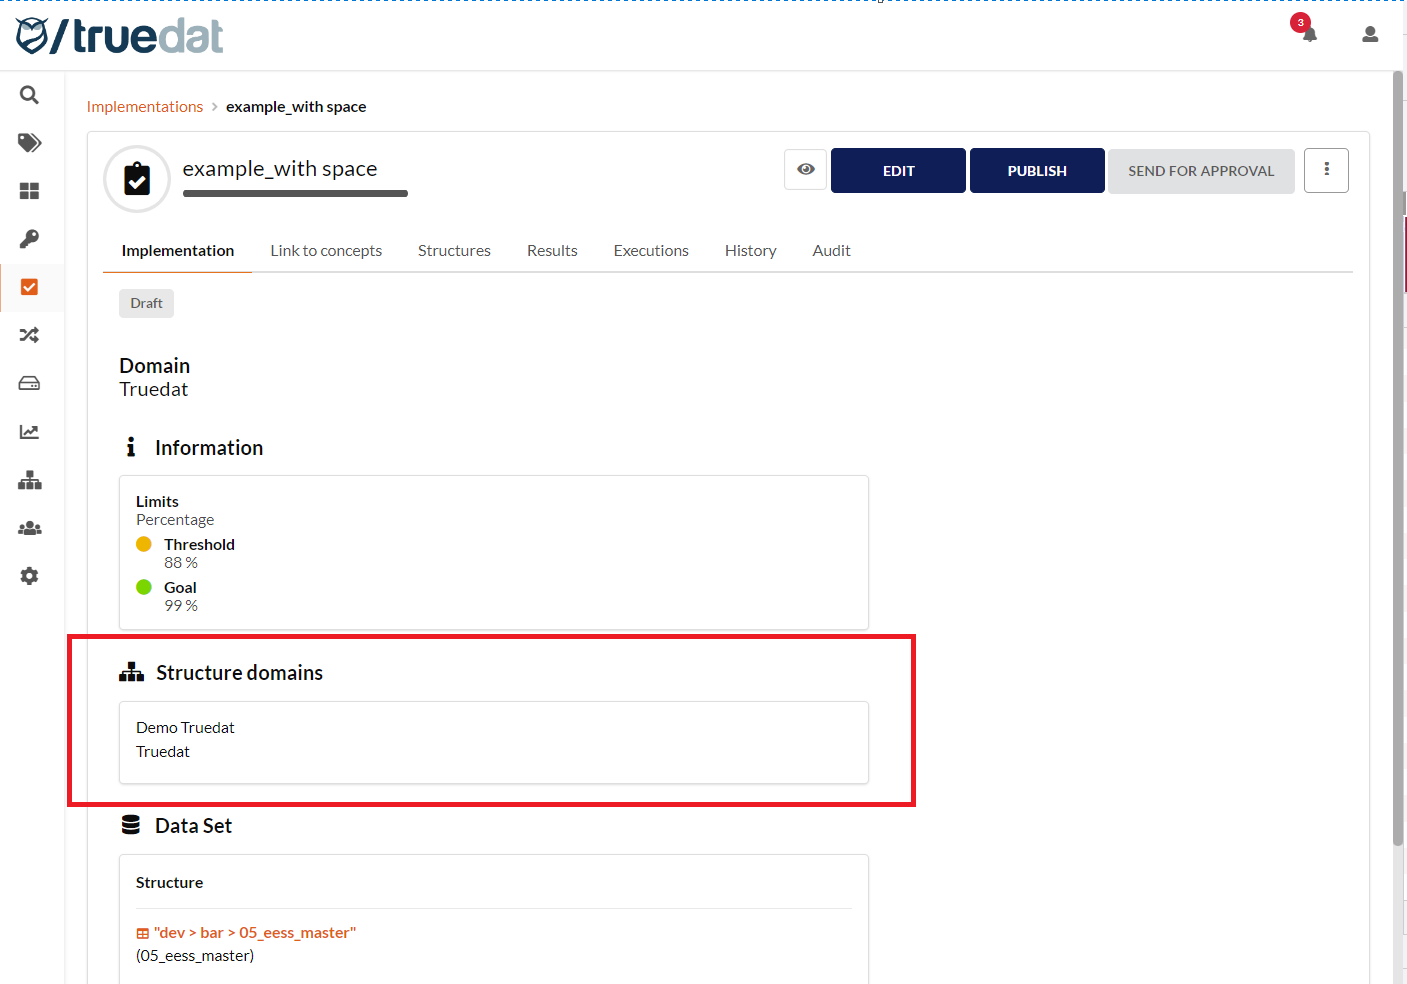Click the search magnifier sidebar icon
The width and height of the screenshot is (1407, 984).
(29, 95)
